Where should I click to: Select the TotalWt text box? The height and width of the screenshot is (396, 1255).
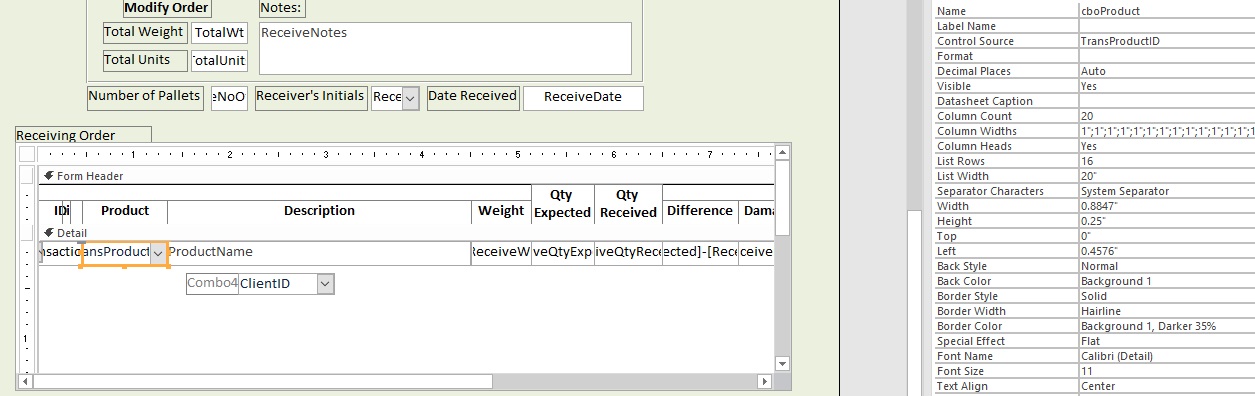coord(219,33)
